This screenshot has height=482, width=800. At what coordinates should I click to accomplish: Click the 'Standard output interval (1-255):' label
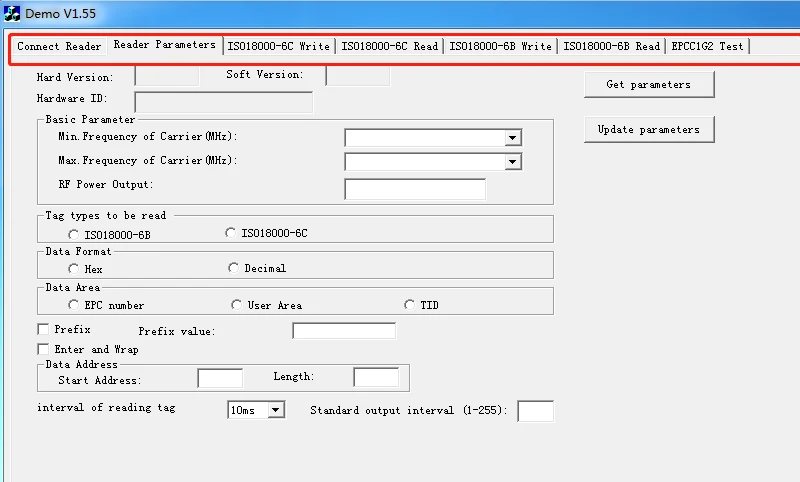point(409,410)
